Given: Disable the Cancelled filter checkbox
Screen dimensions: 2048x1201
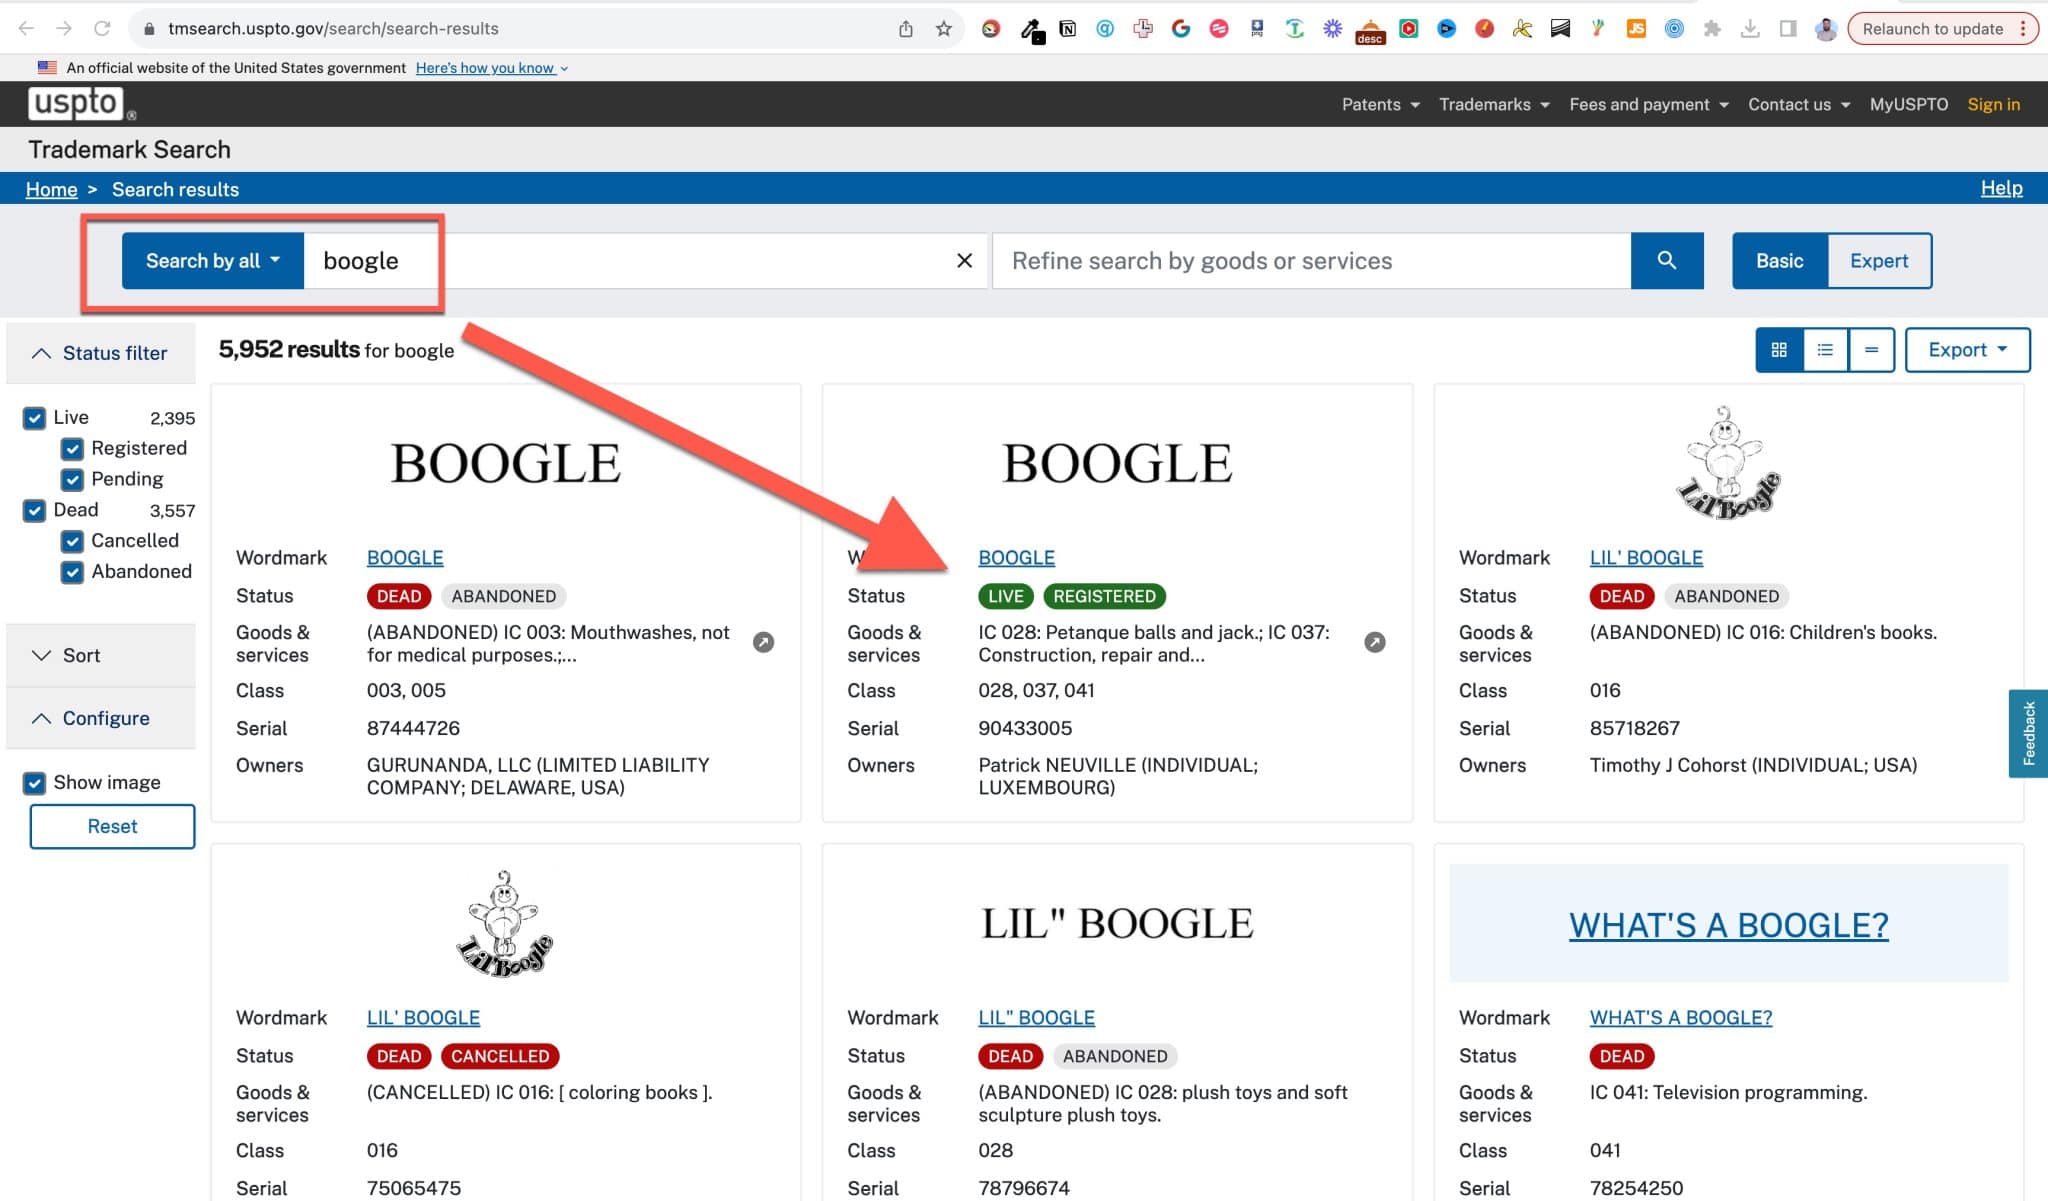Looking at the screenshot, I should [x=71, y=541].
